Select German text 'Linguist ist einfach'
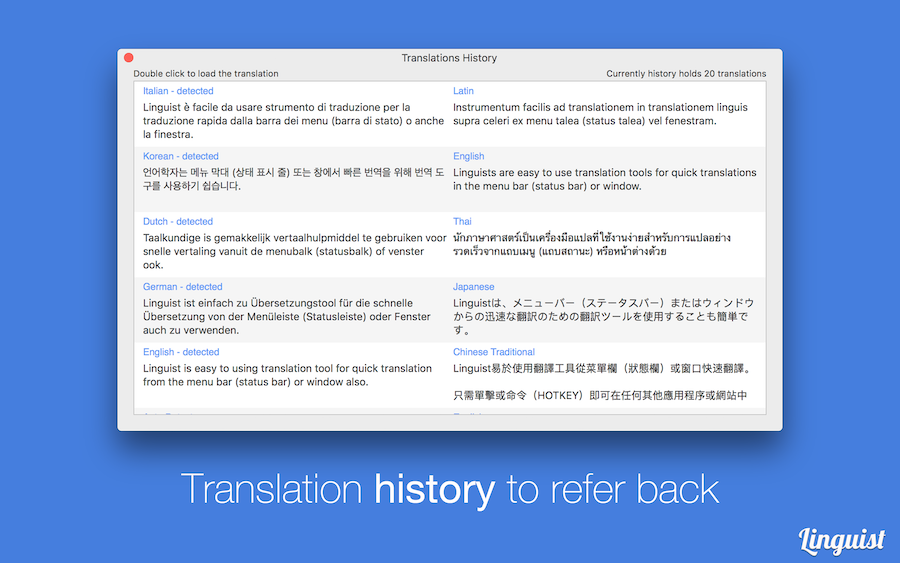The height and width of the screenshot is (563, 900). click(x=287, y=316)
